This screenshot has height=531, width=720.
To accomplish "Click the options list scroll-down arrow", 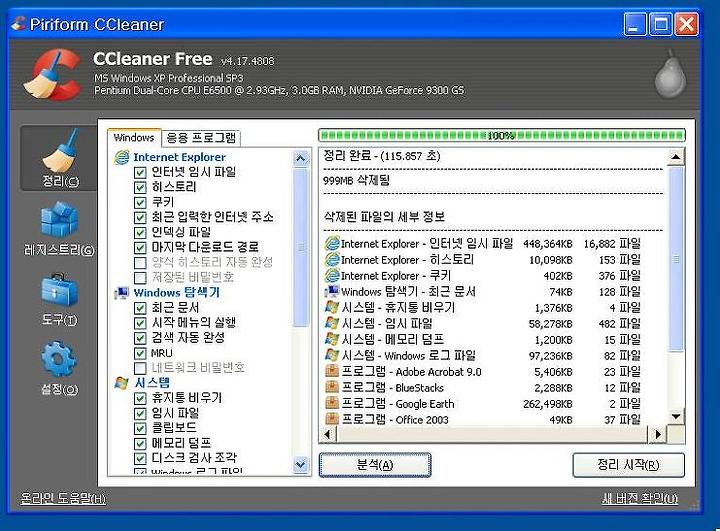I will tap(301, 464).
